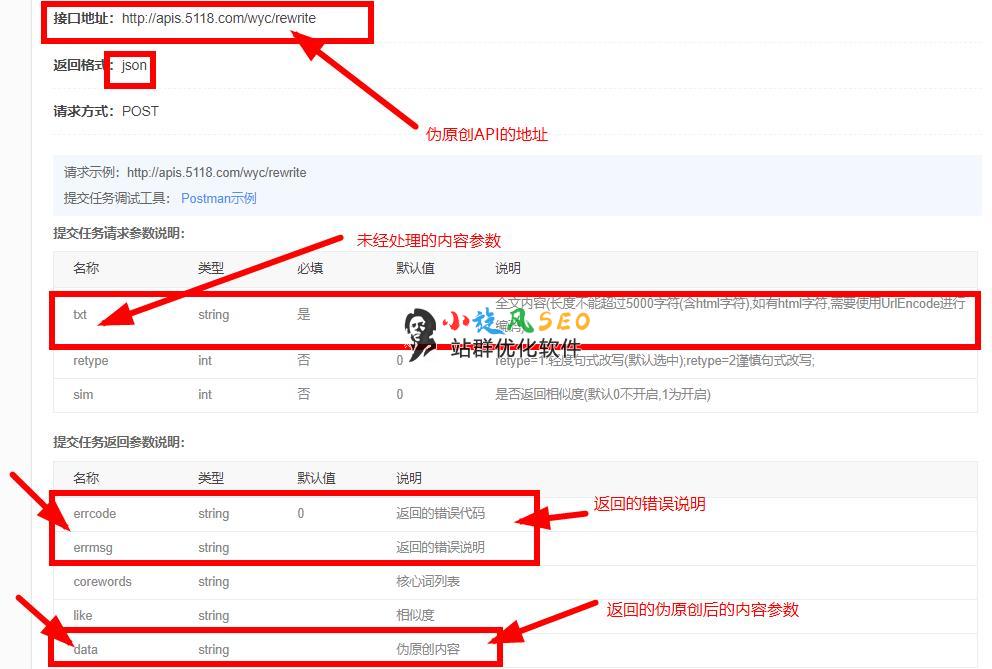Click the 提交任务返回参数说明 section heading

(x=119, y=442)
